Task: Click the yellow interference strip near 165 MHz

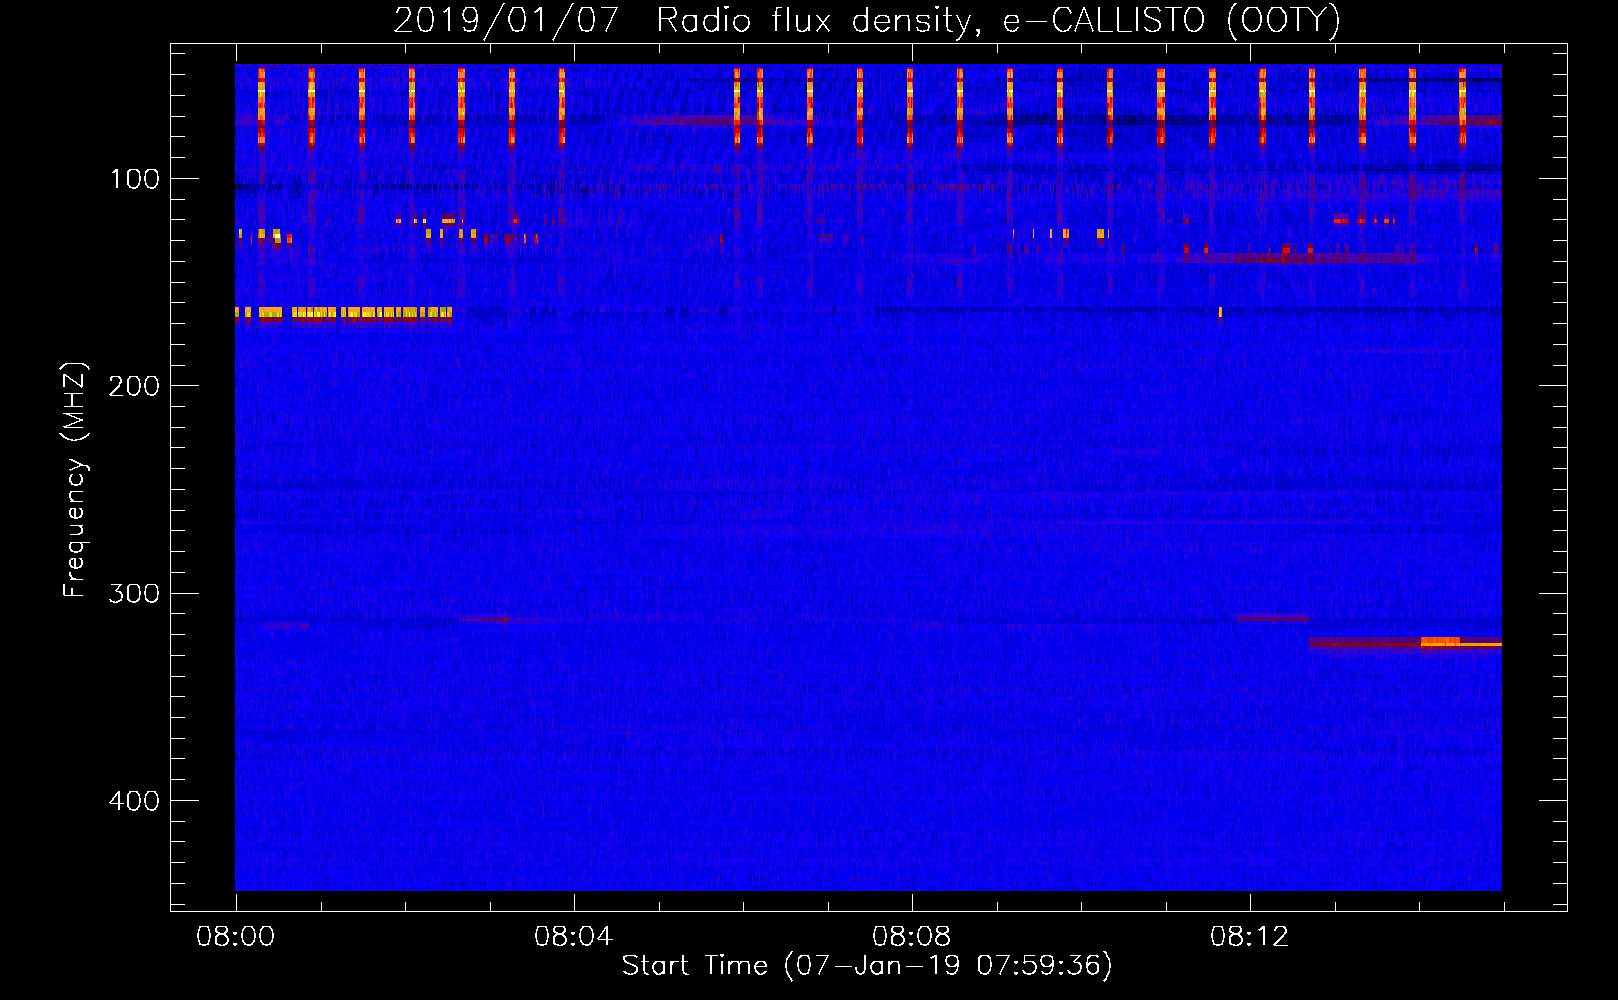Action: (x=343, y=313)
